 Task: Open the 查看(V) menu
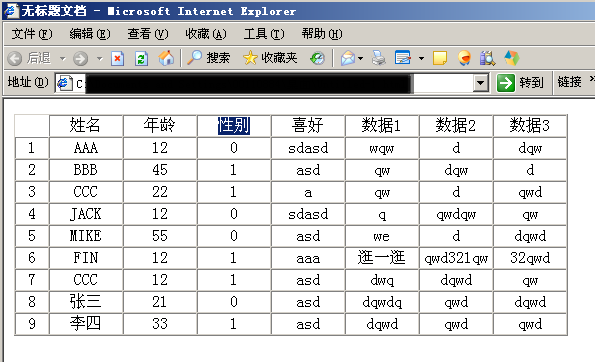pyautogui.click(x=148, y=34)
